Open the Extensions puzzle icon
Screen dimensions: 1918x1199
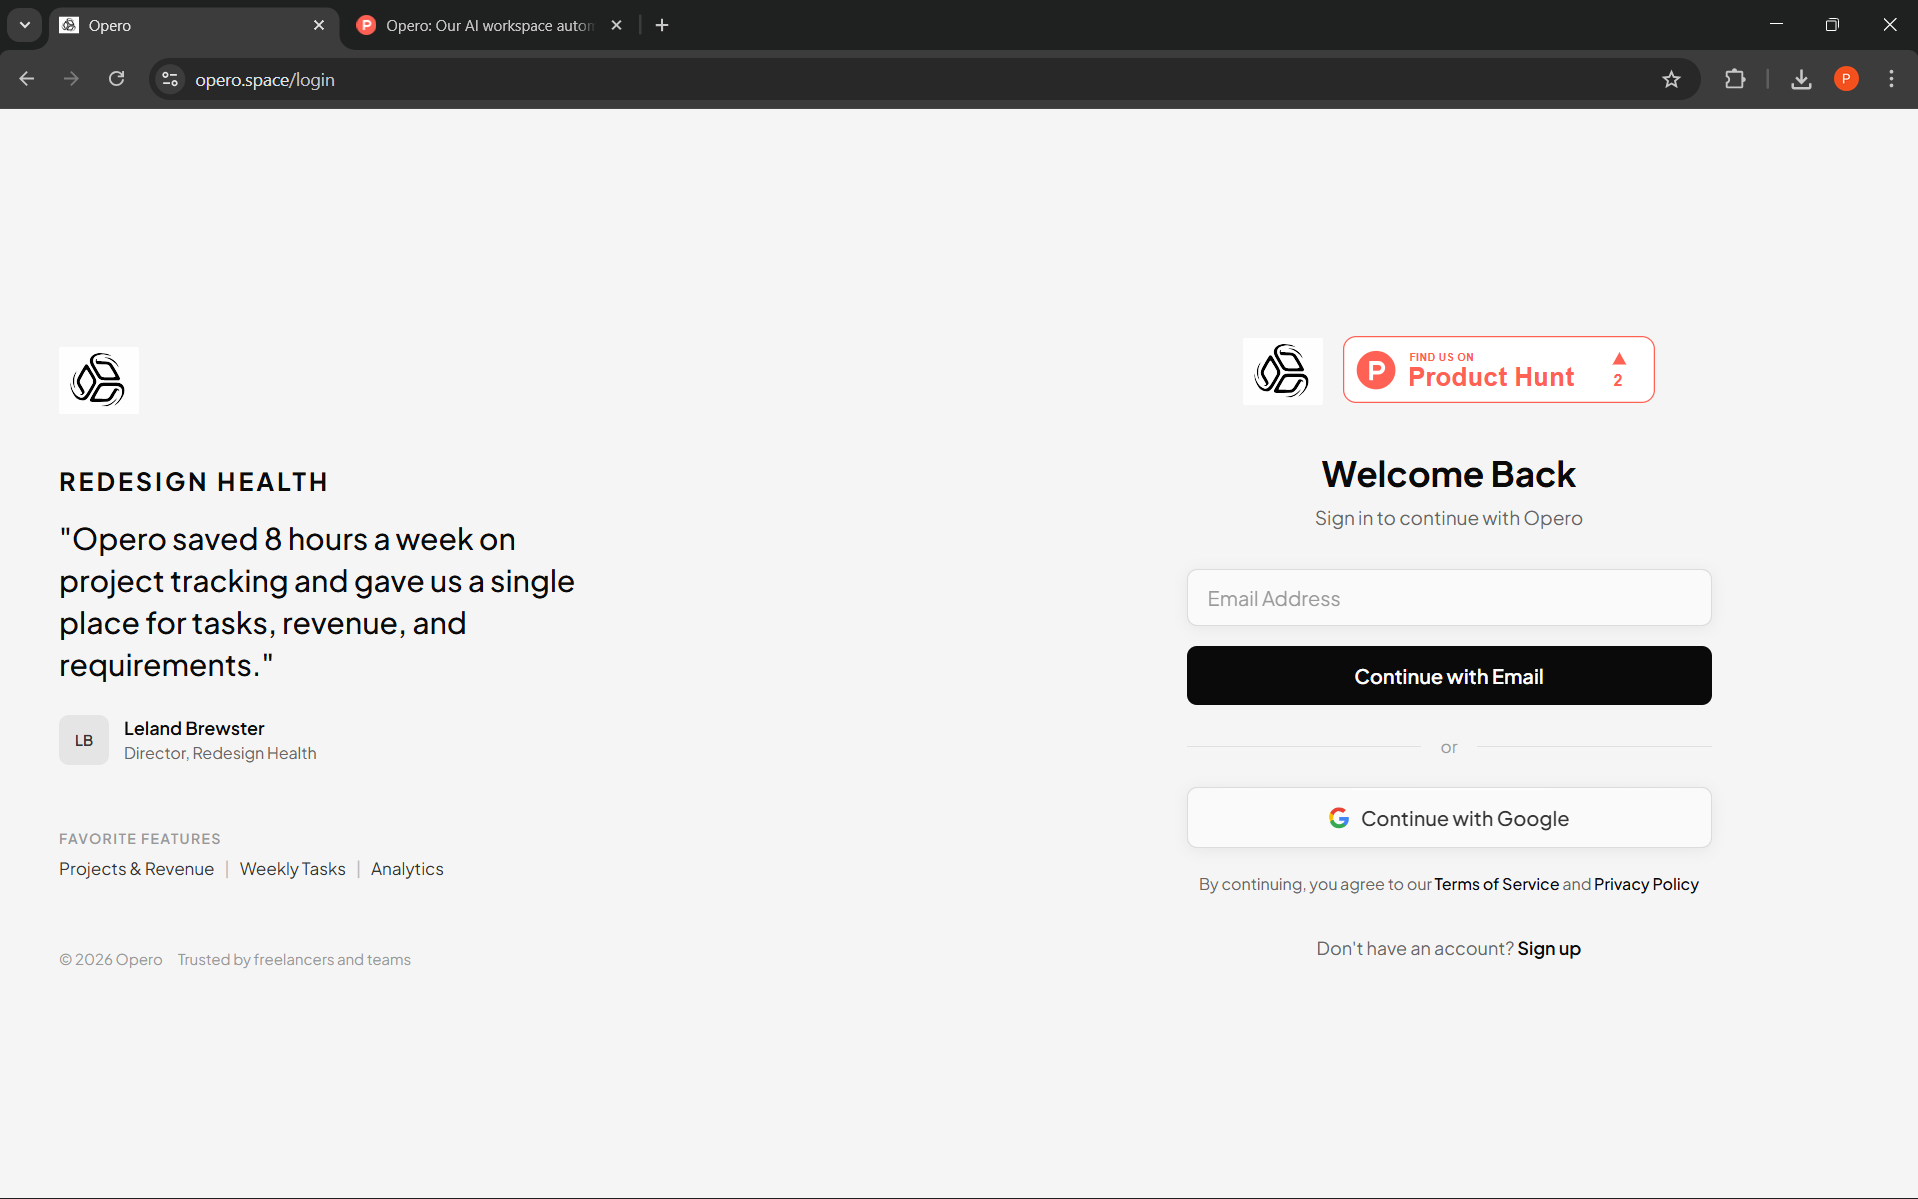click(1735, 79)
